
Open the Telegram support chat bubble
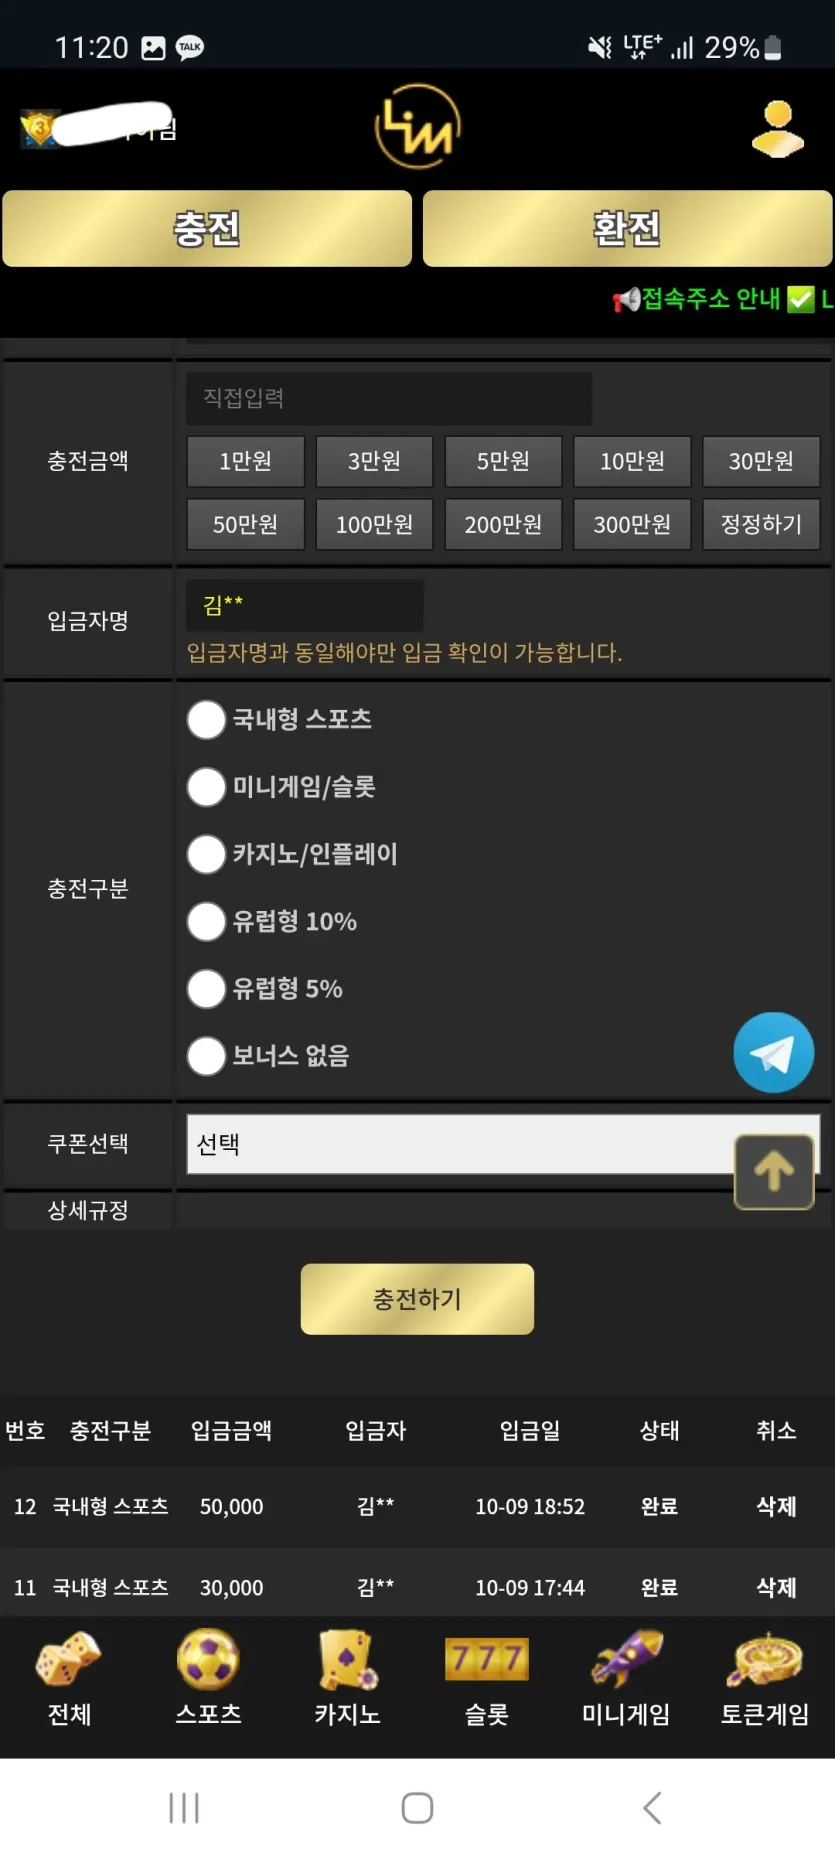(773, 1052)
